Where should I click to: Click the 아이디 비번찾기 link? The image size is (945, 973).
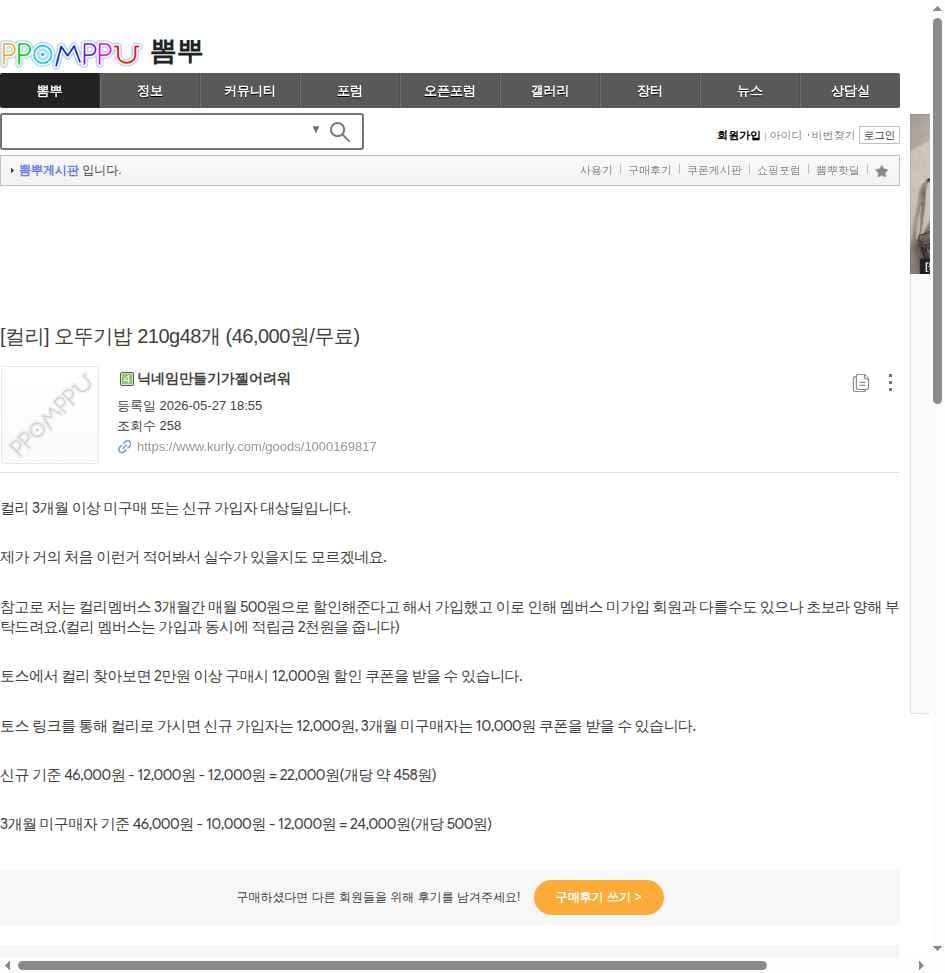[812, 135]
